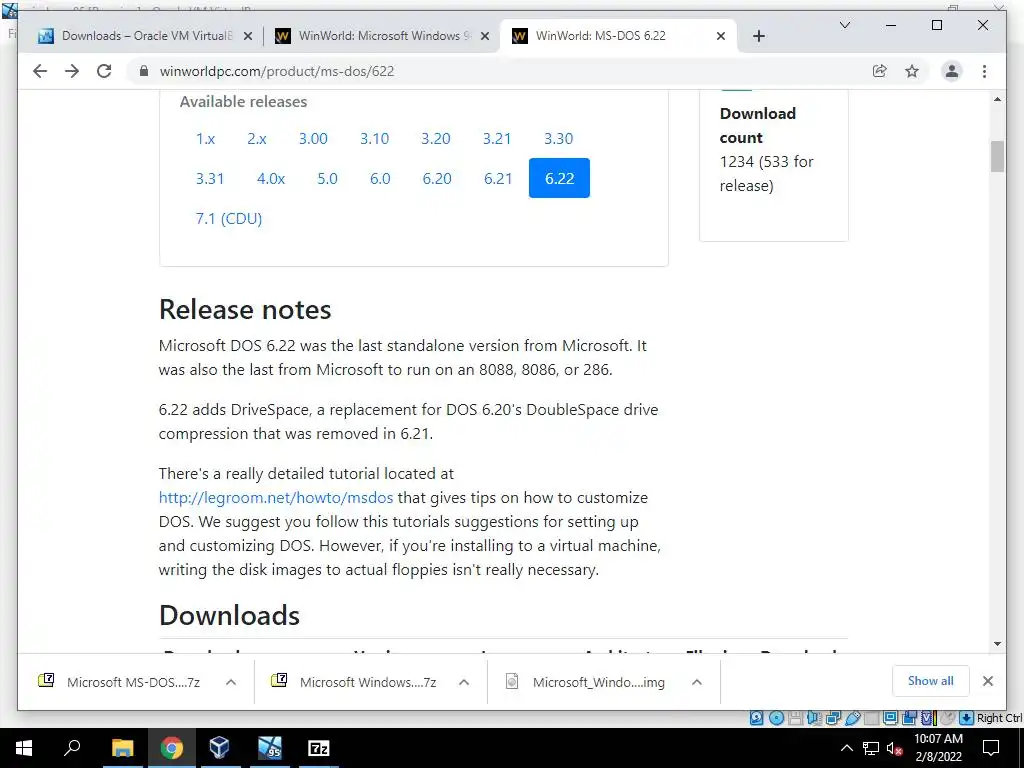Click Show all downloads
Image resolution: width=1024 pixels, height=768 pixels.
pos(931,681)
